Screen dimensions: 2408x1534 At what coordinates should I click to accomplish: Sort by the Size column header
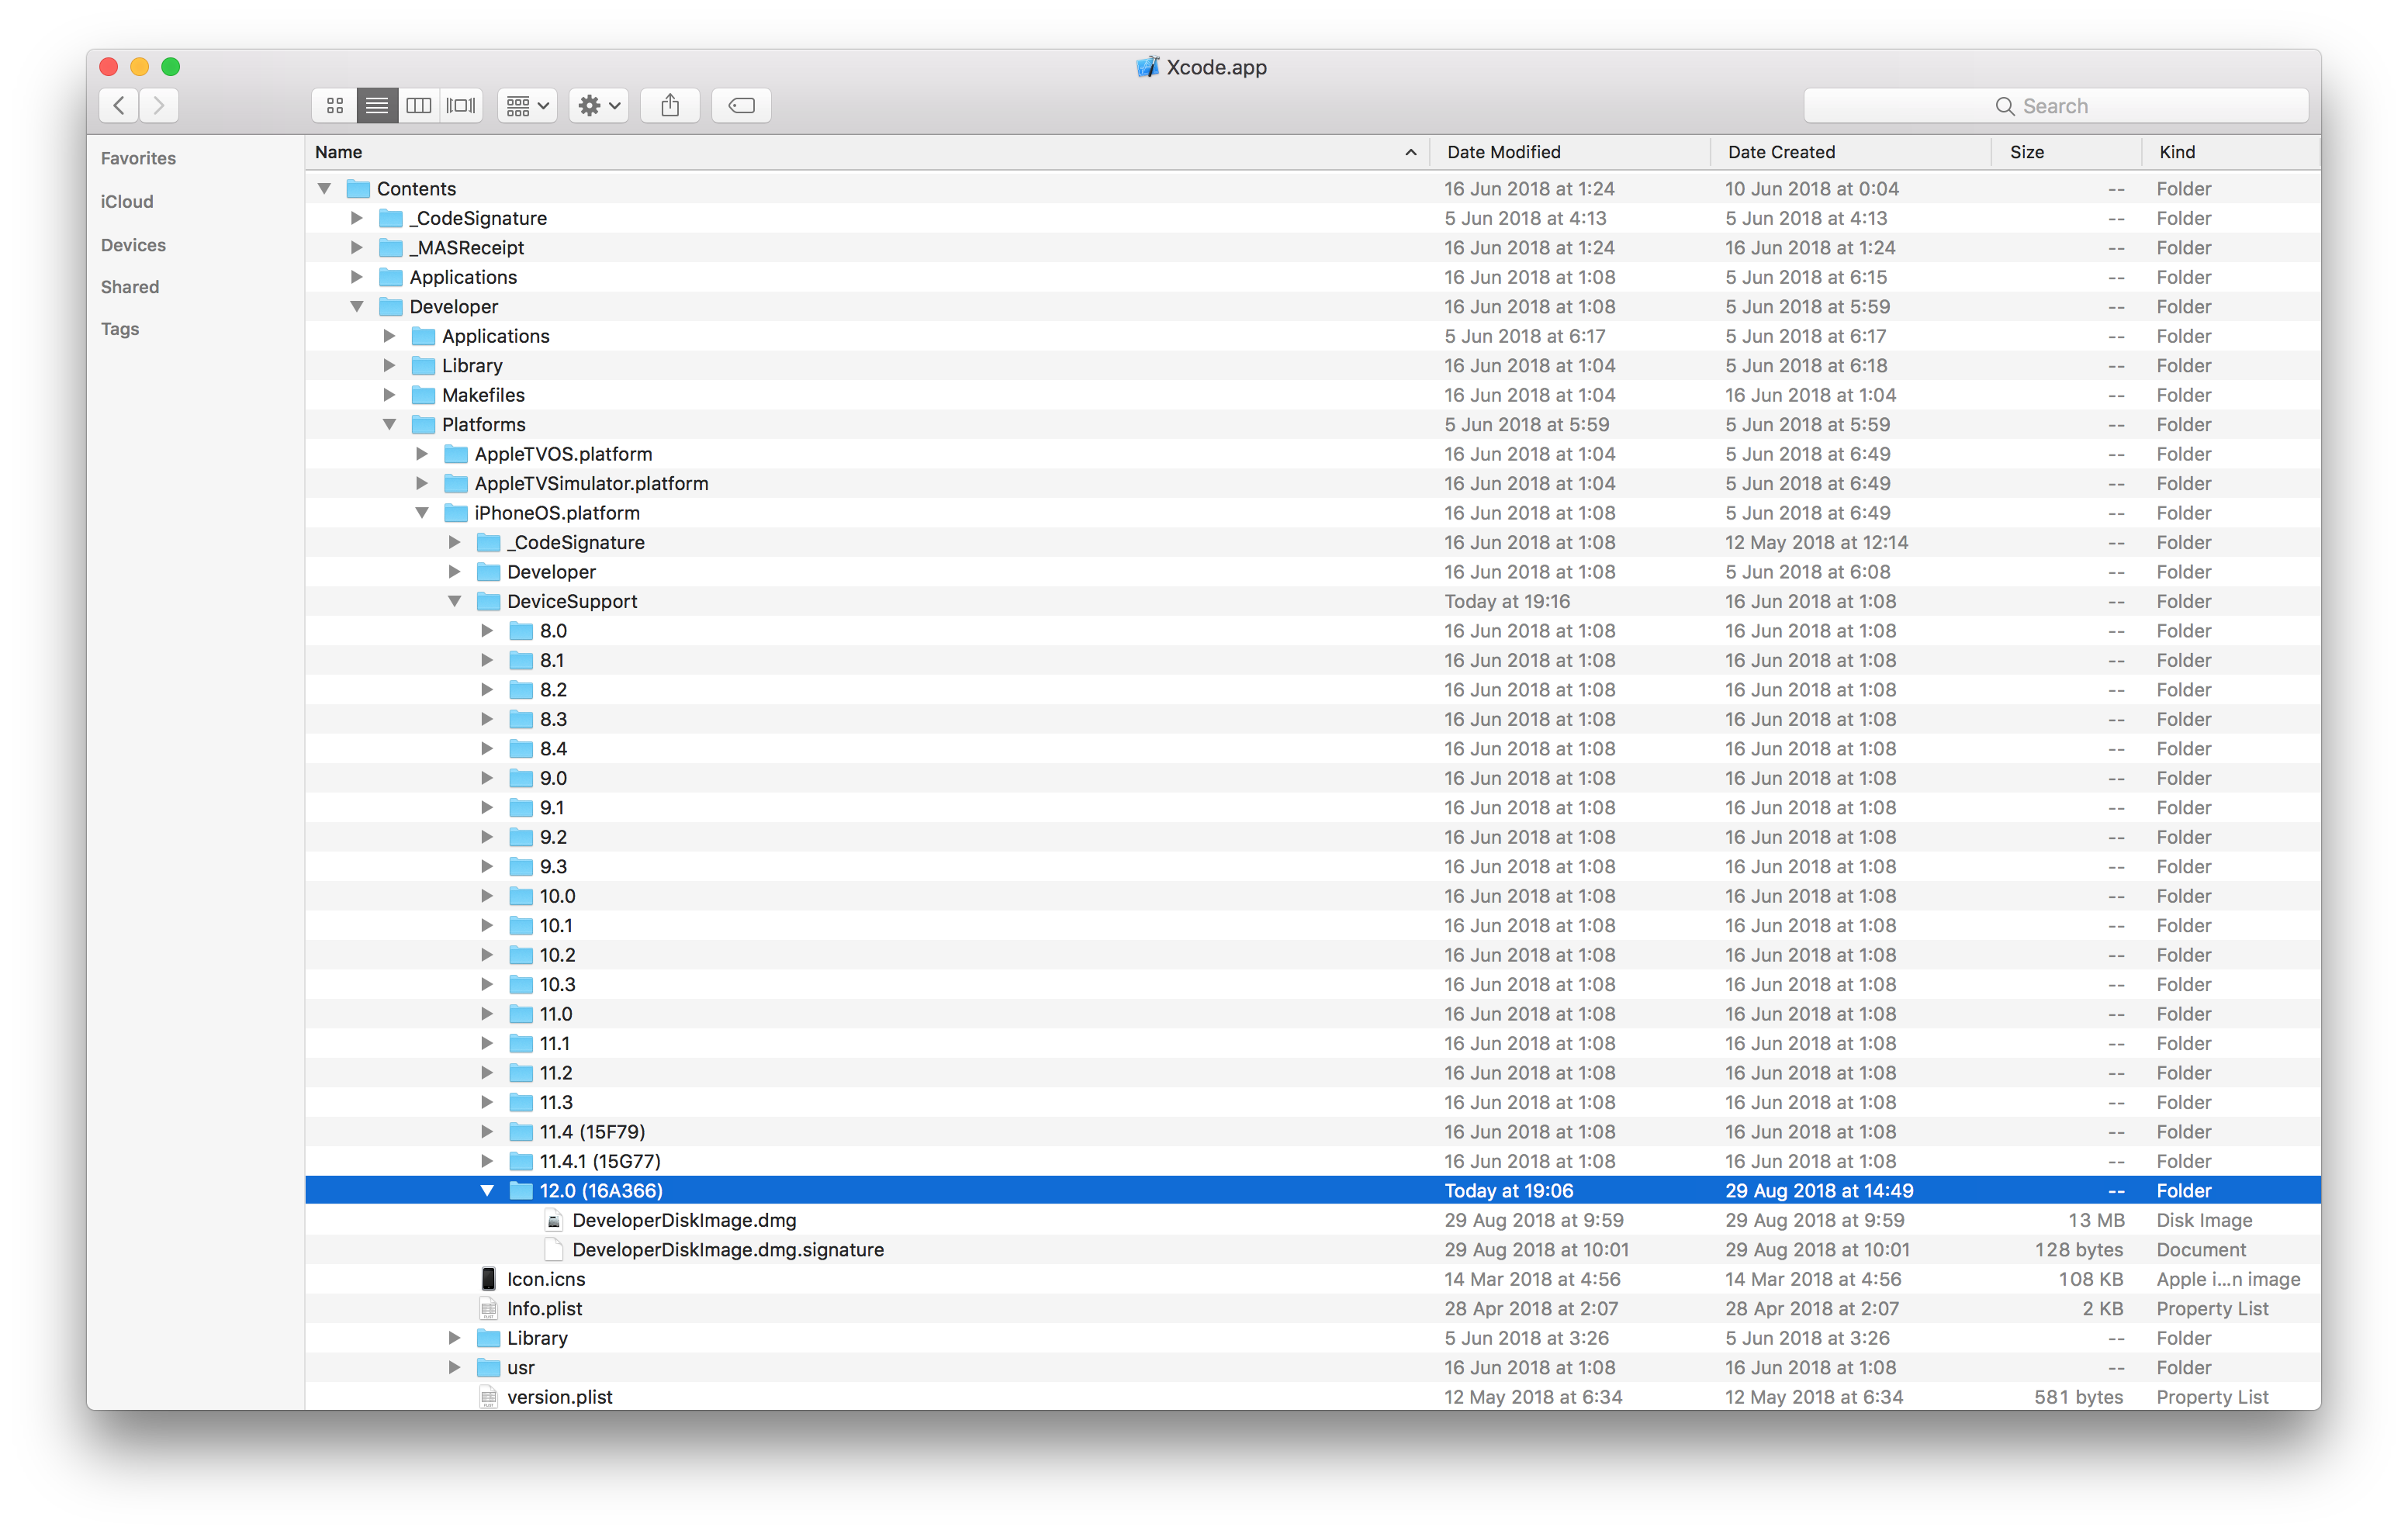point(2067,152)
